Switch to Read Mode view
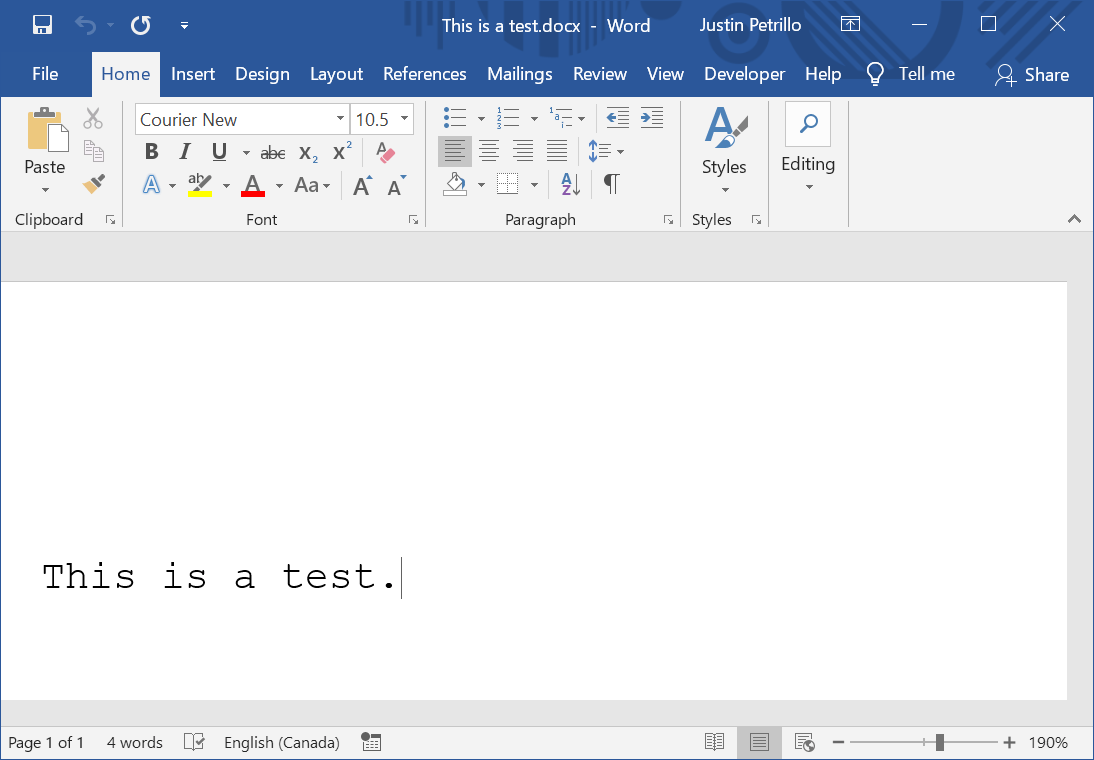This screenshot has width=1094, height=760. coord(714,742)
